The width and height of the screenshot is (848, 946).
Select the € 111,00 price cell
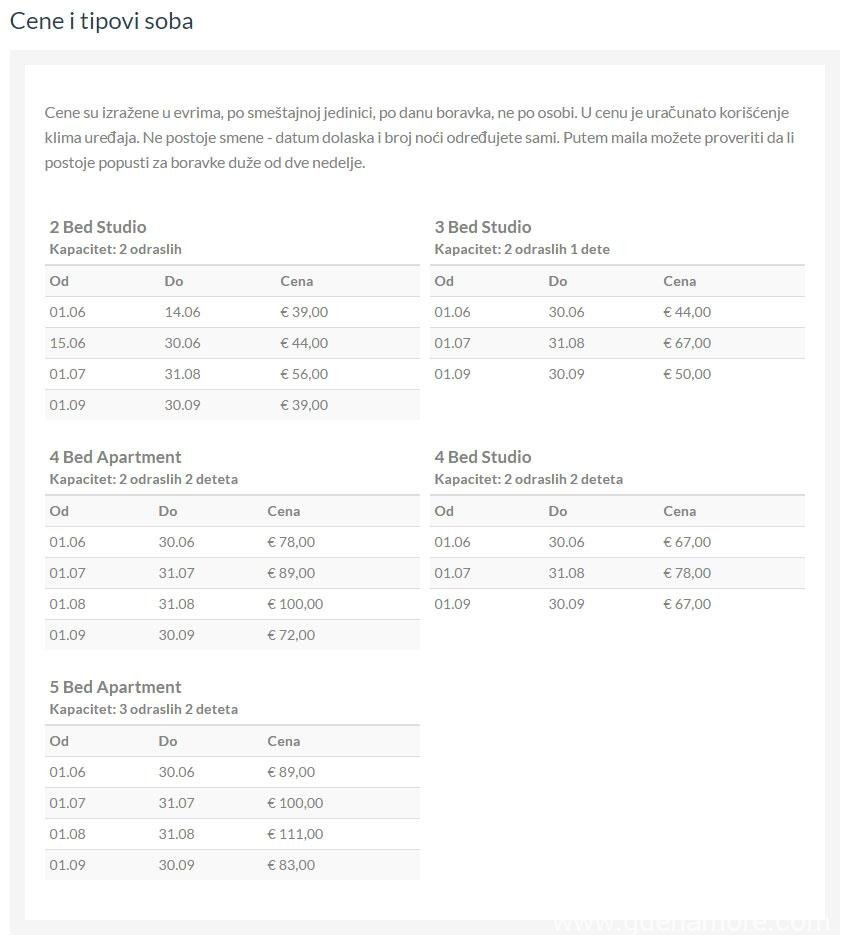[x=295, y=834]
